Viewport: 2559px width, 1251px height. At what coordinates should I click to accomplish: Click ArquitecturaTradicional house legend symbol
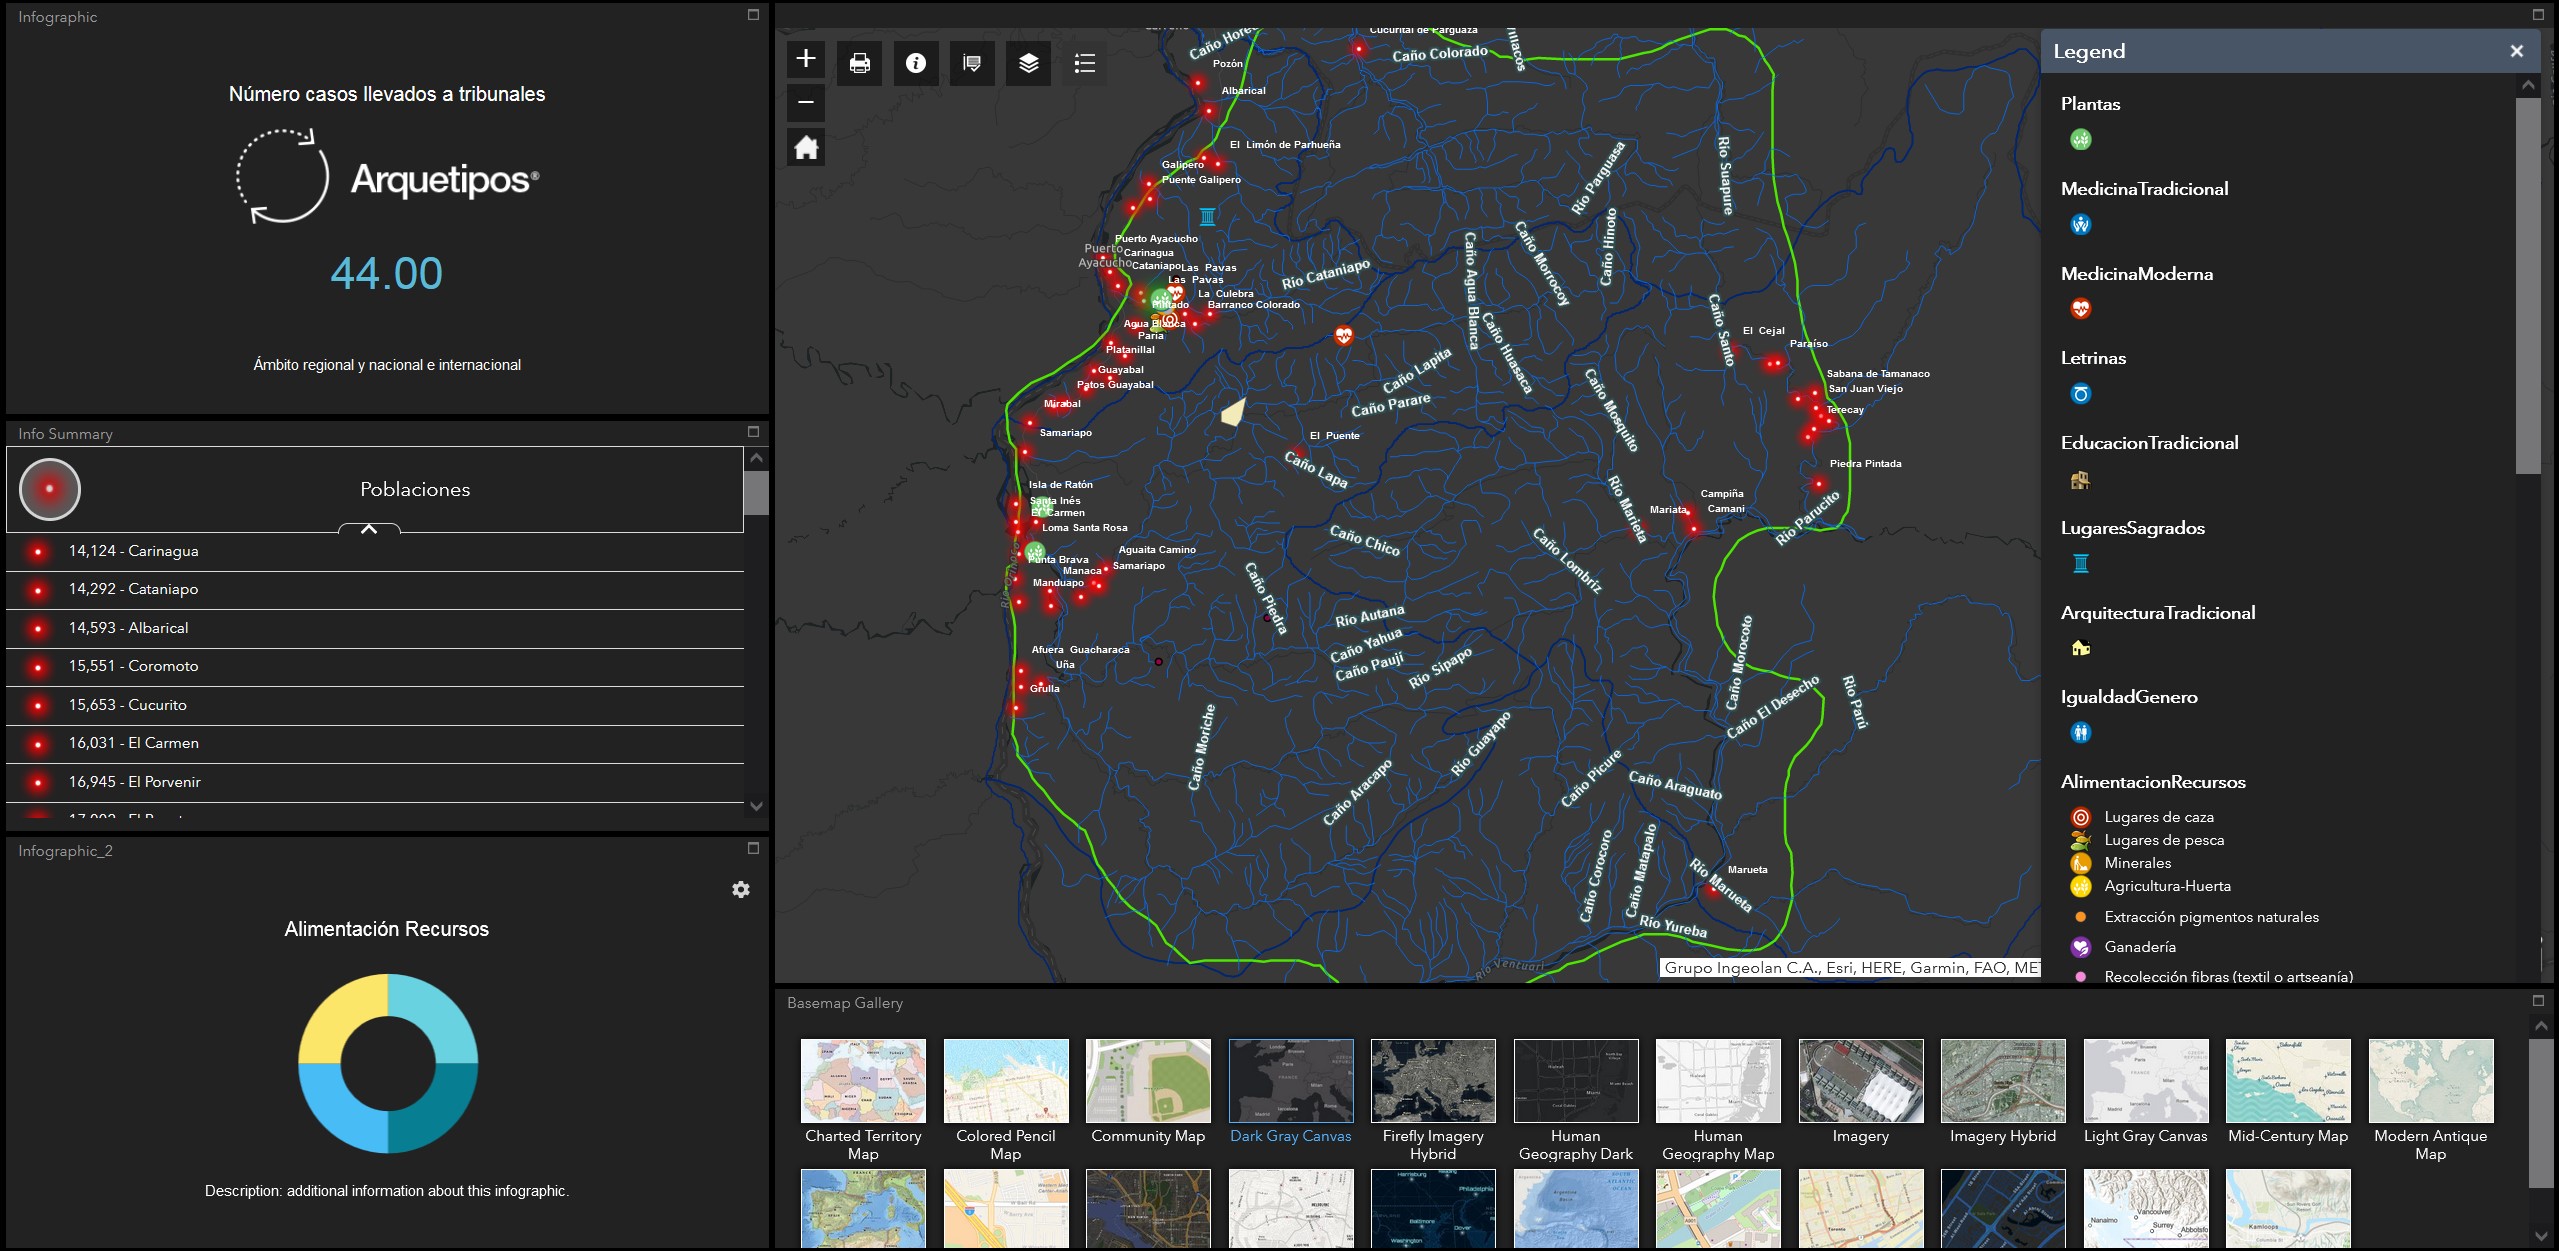pos(2081,648)
